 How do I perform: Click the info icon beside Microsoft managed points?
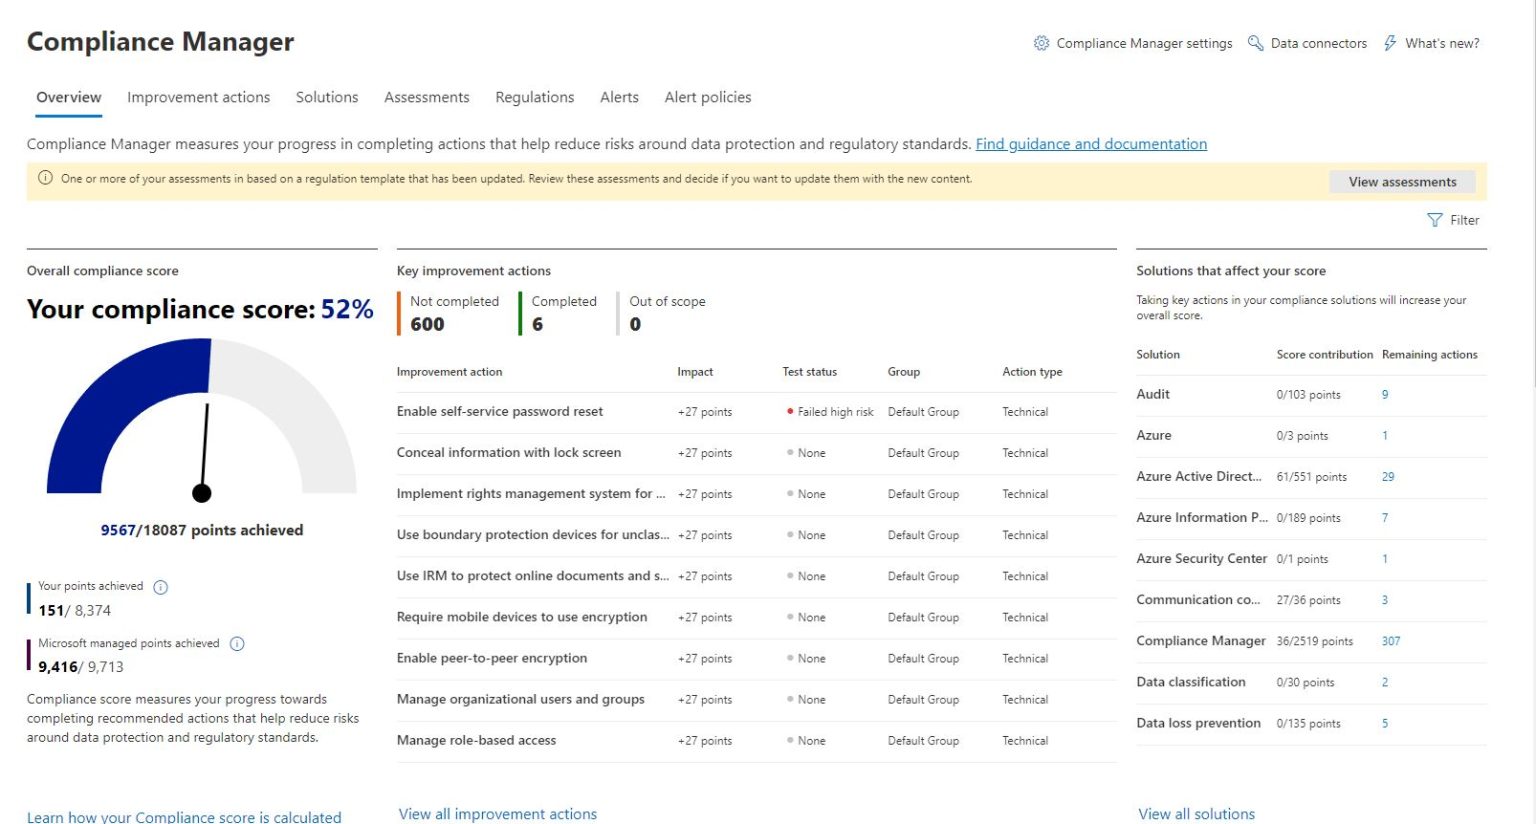(237, 644)
